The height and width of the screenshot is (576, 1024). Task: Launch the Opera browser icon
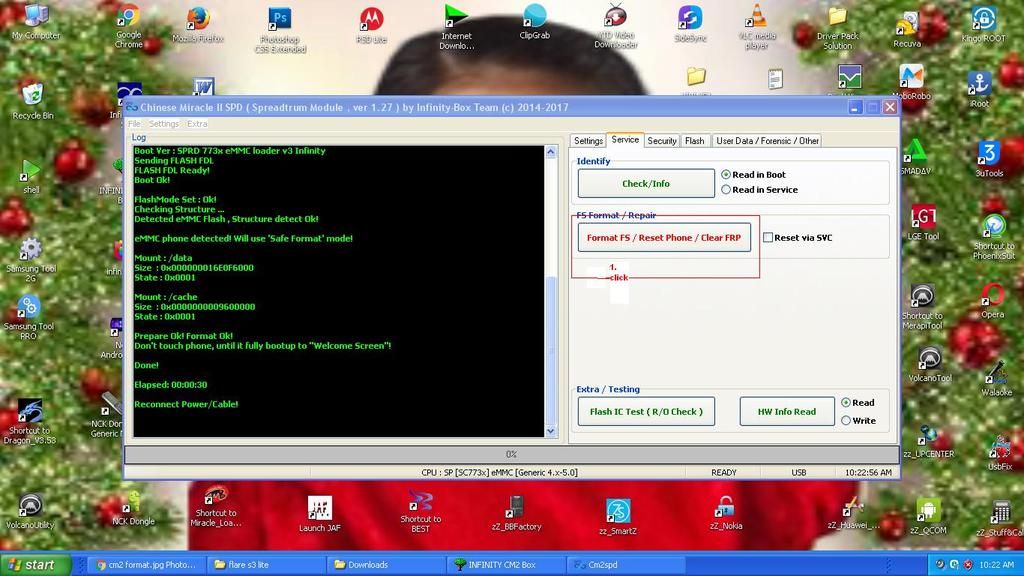click(992, 294)
